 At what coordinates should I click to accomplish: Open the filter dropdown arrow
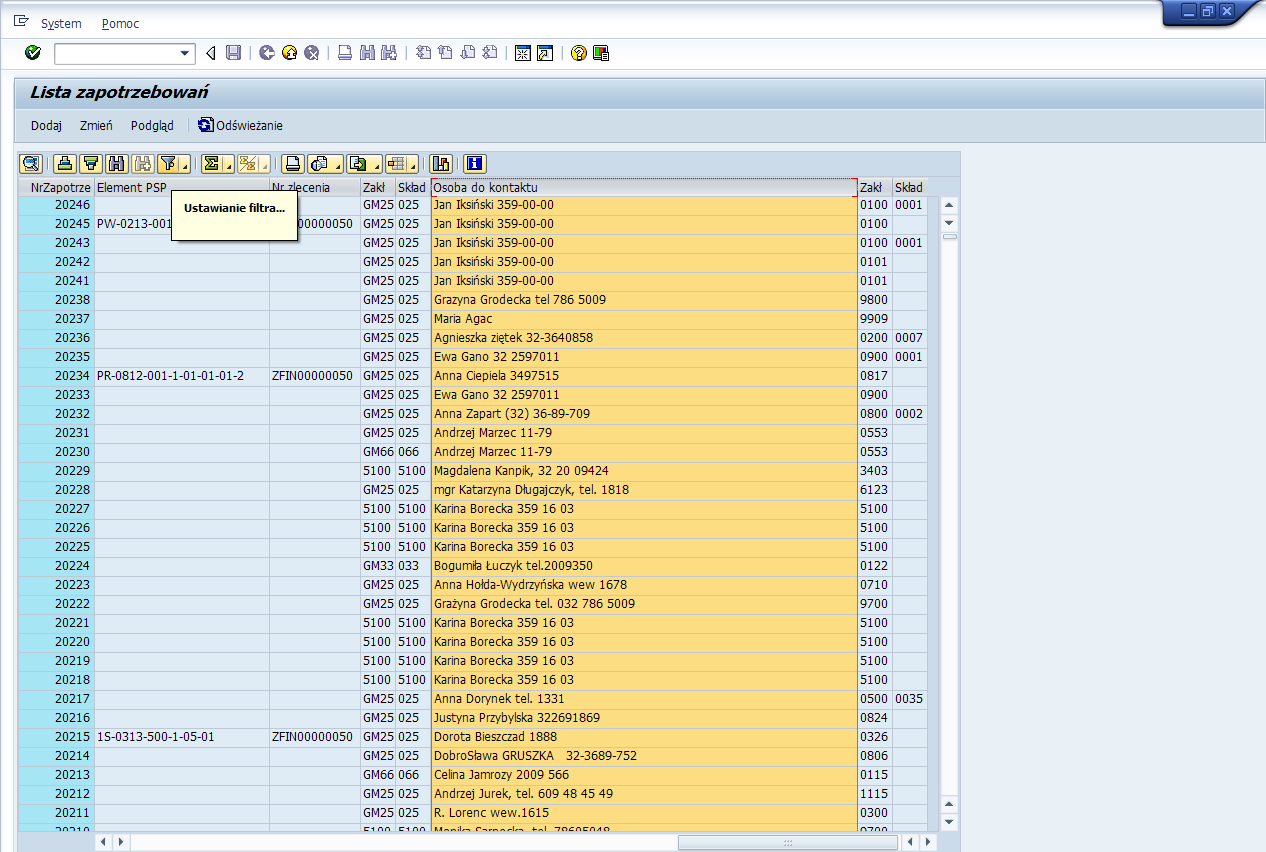tap(186, 165)
